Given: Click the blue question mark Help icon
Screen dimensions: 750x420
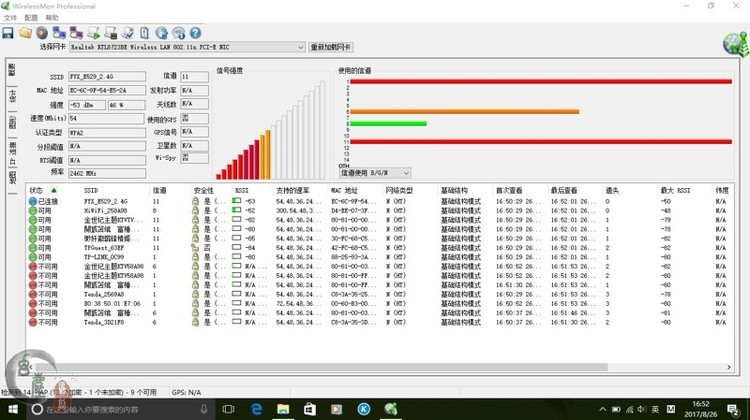Looking at the screenshot, I should (x=195, y=33).
